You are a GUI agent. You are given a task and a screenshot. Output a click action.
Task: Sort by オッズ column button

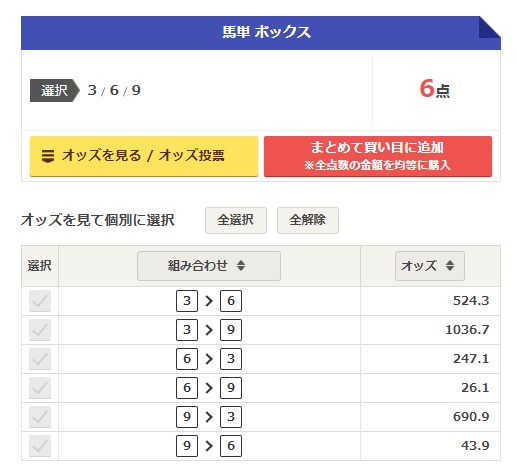coord(430,266)
